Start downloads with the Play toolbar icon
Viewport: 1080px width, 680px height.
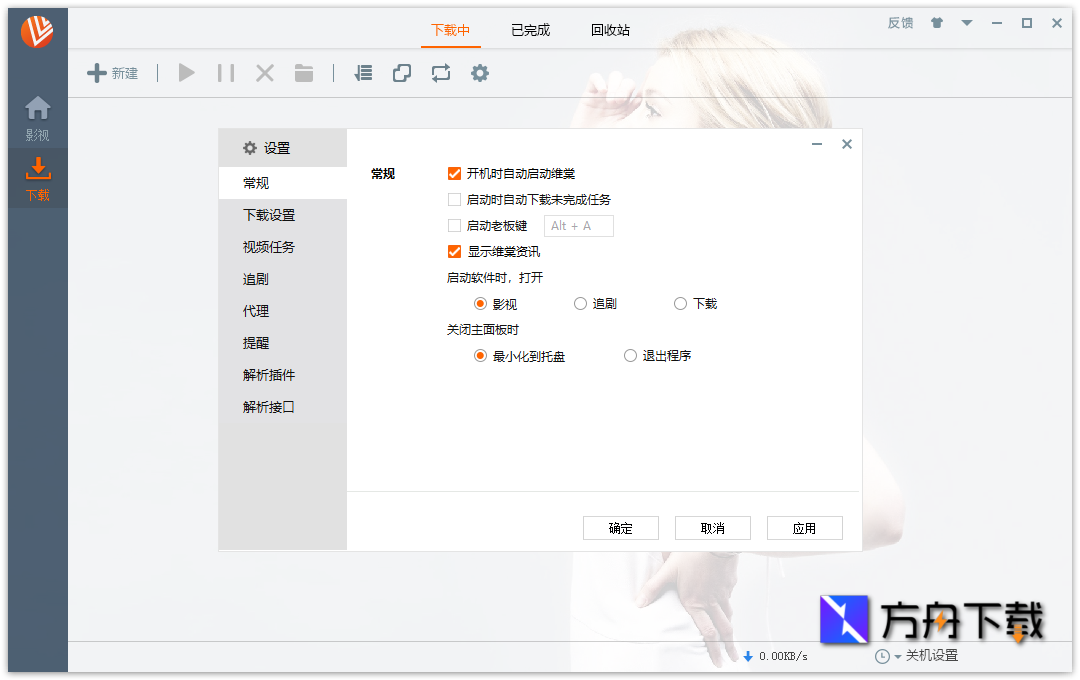186,72
